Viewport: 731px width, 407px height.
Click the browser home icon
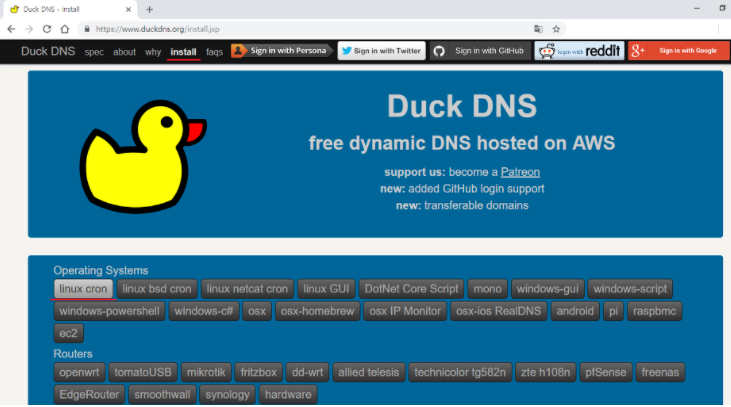[x=65, y=29]
